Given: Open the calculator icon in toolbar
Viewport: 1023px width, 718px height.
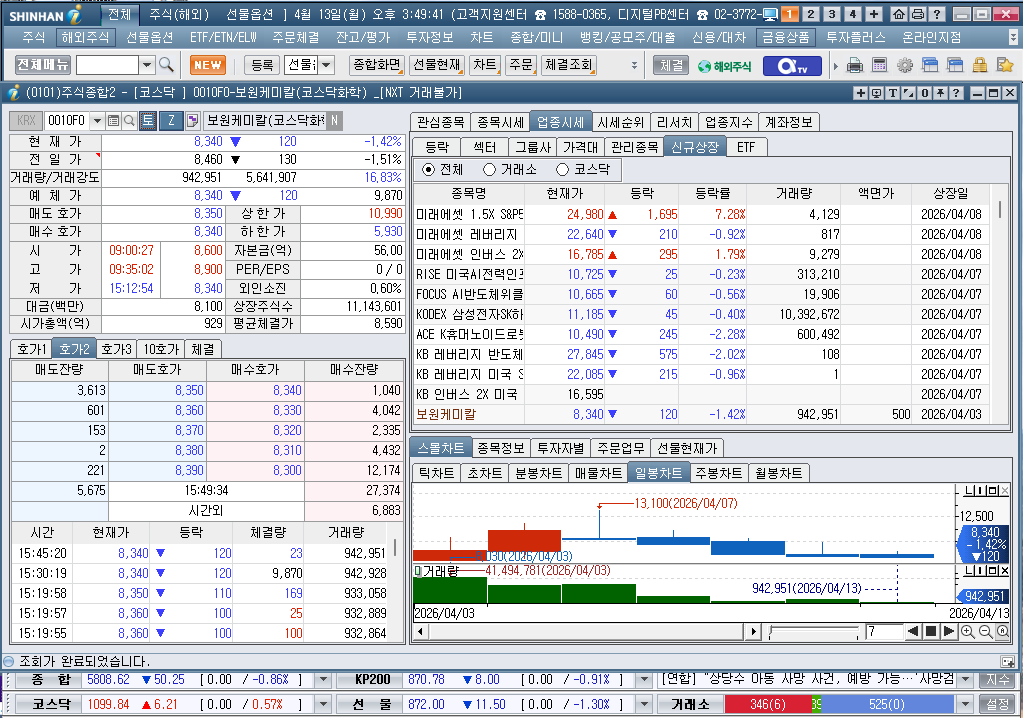Looking at the screenshot, I should tap(879, 65).
